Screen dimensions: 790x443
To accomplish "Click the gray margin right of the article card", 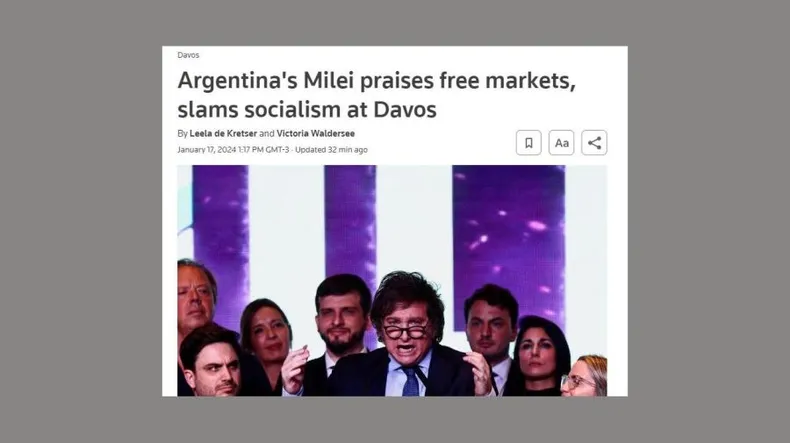I will pos(709,222).
